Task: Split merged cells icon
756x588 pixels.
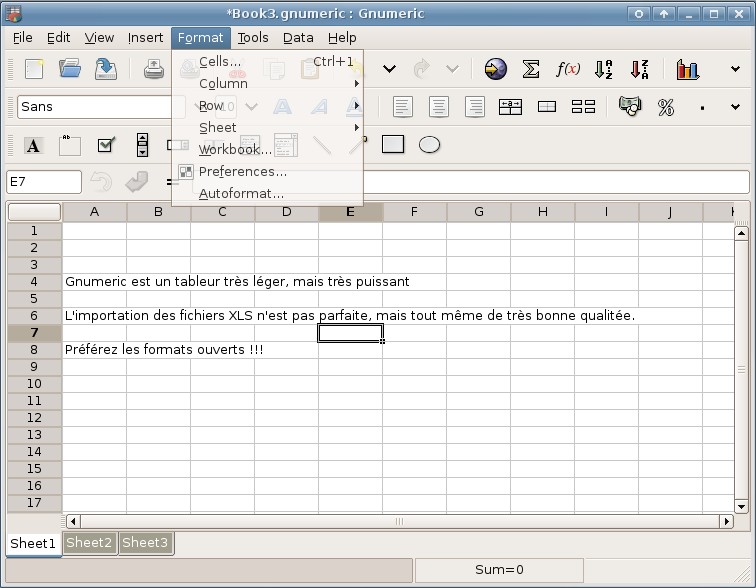Action: coord(583,107)
